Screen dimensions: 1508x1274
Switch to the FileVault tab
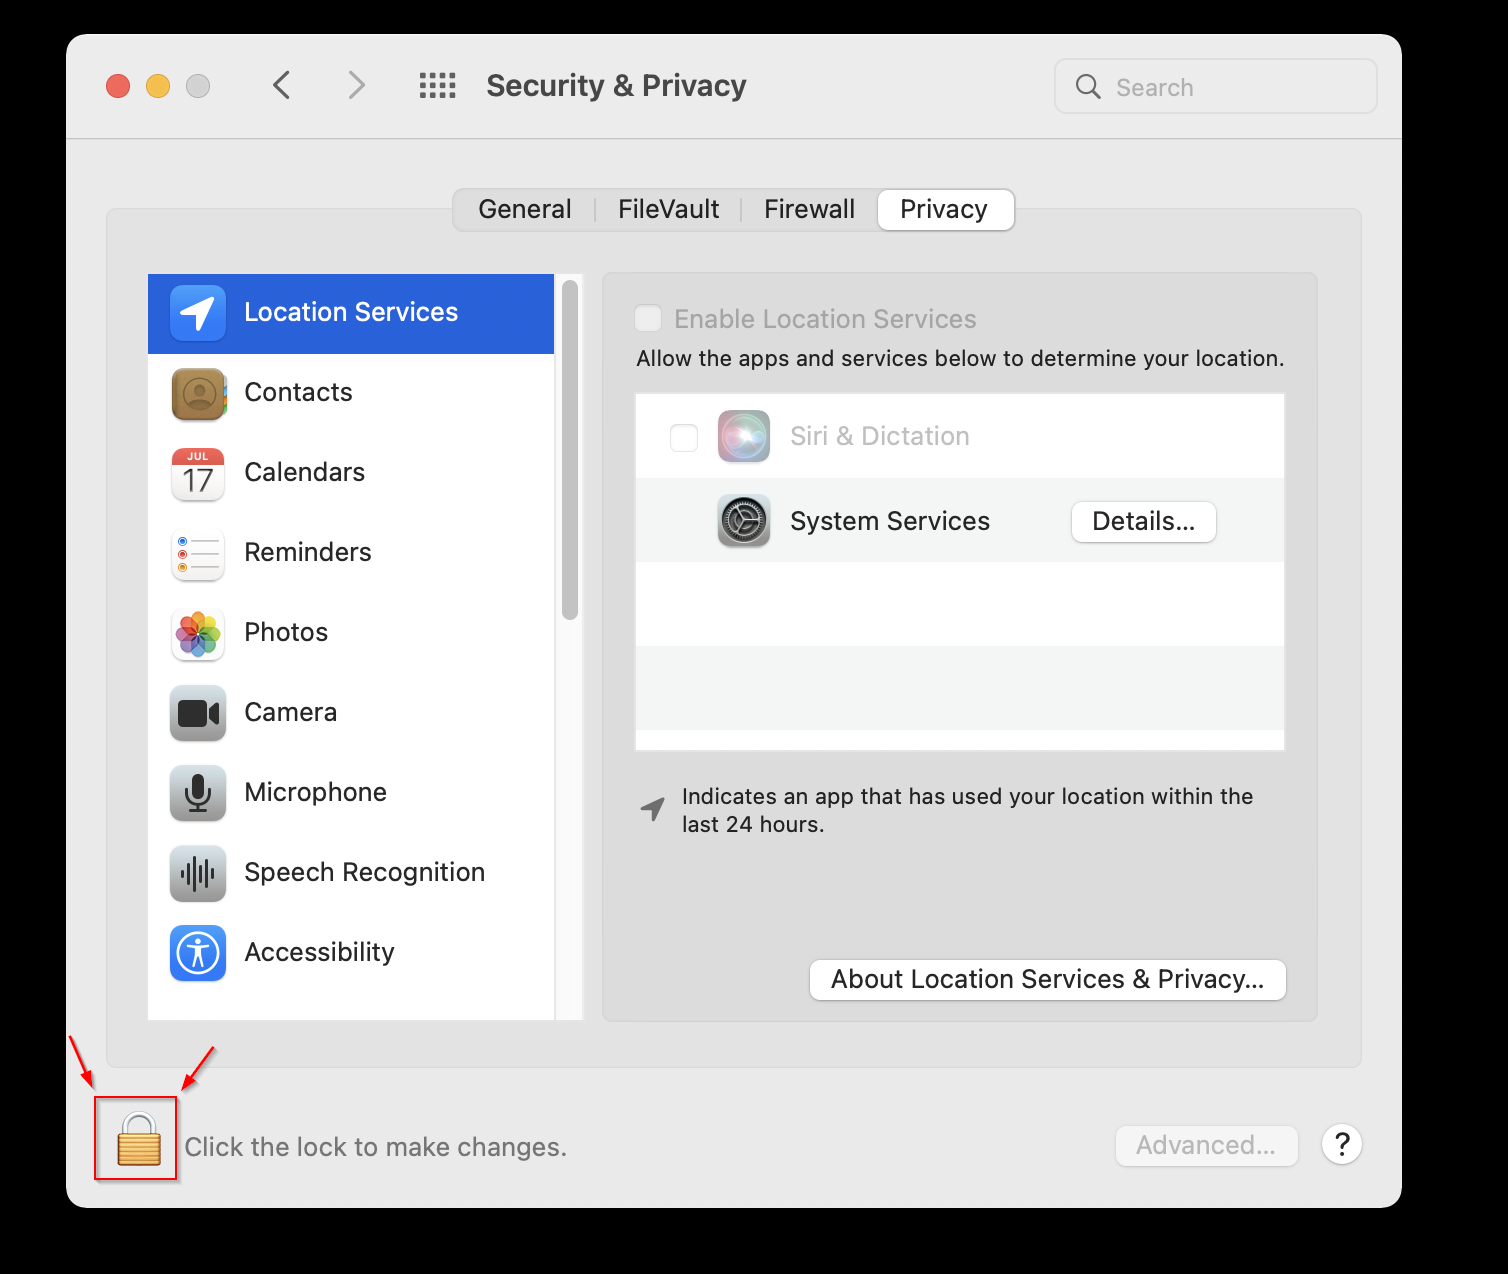coord(668,210)
